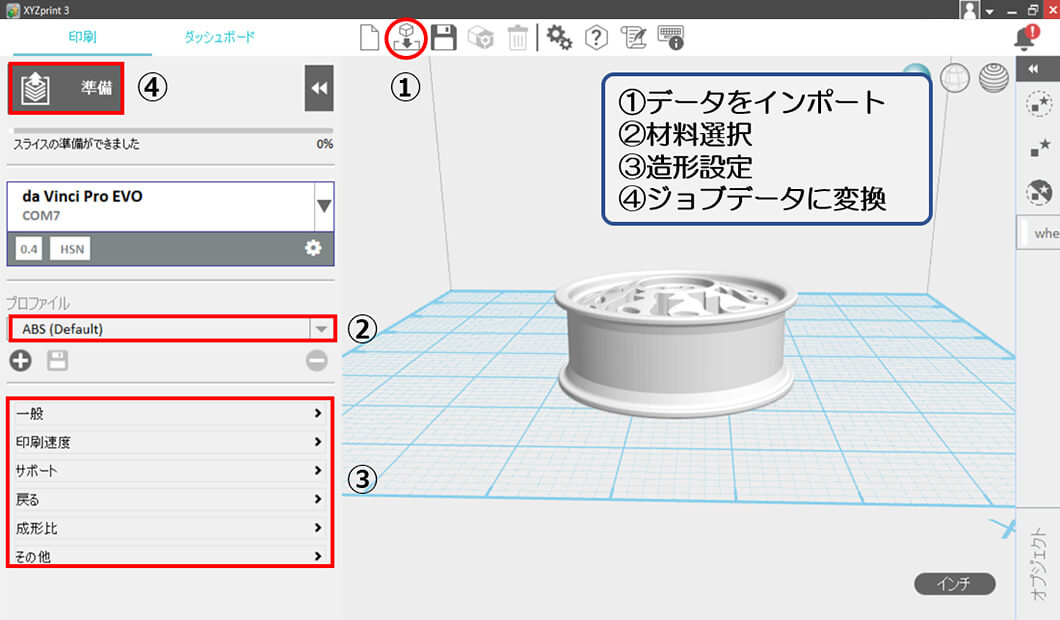This screenshot has width=1060, height=620.
Task: Open notifications via the bell icon
Action: coord(1026,38)
